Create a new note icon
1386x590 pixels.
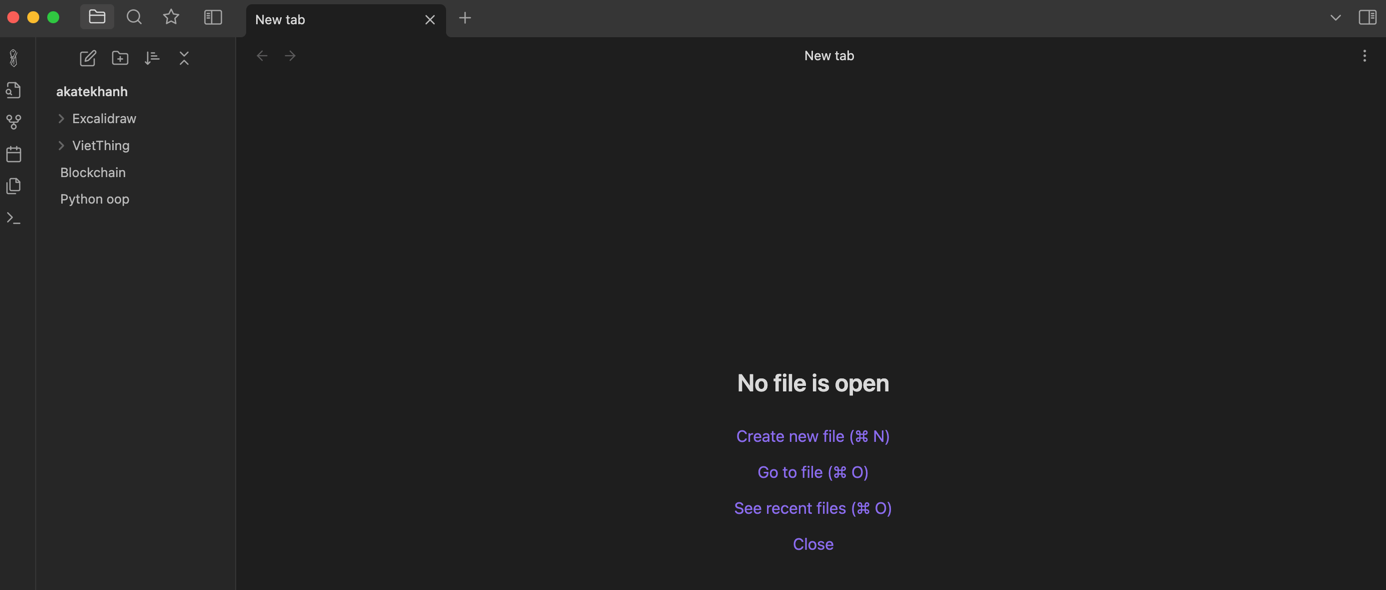pyautogui.click(x=88, y=58)
